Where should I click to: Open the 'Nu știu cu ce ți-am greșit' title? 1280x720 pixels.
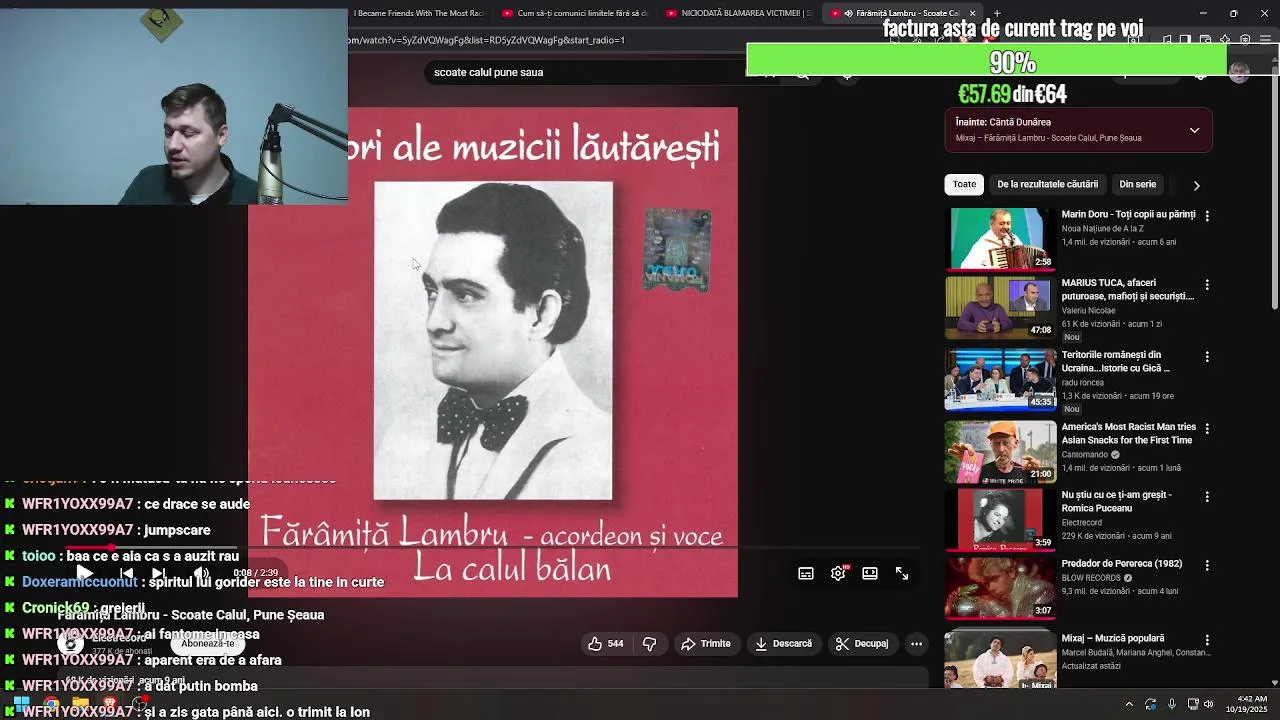coord(1116,501)
